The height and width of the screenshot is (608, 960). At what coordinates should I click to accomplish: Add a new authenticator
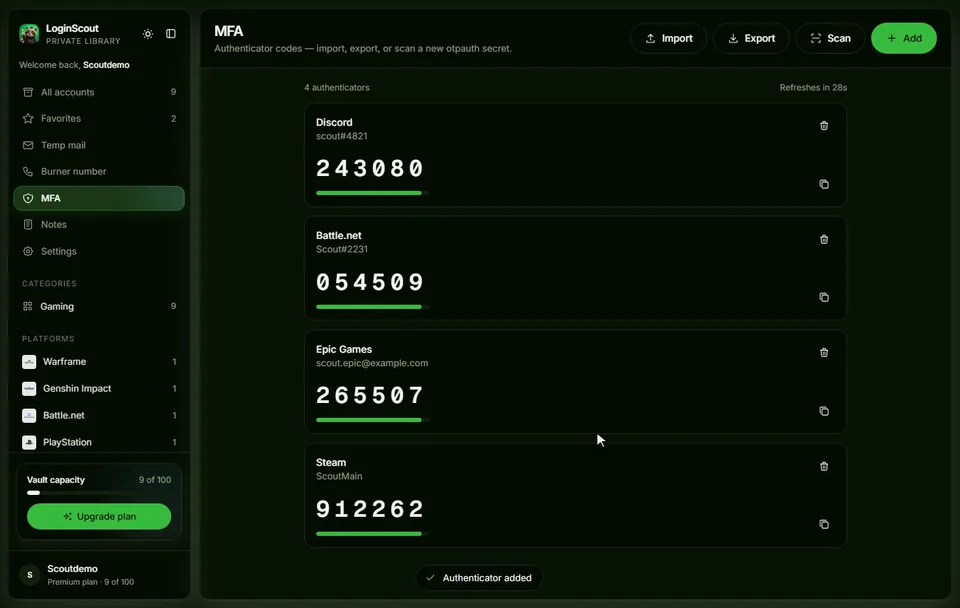tap(904, 38)
